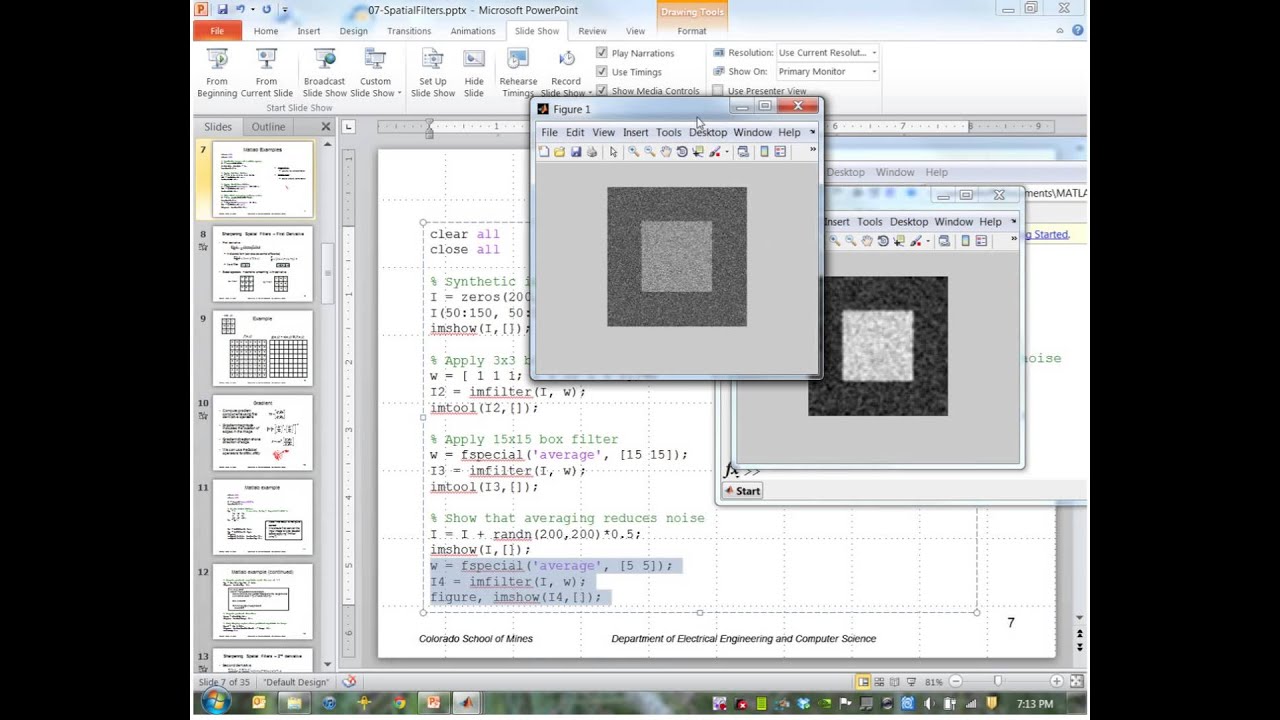Click PowerPoint Save icon in quick access toolbar
Screen dimensions: 1280x720
[222, 9]
